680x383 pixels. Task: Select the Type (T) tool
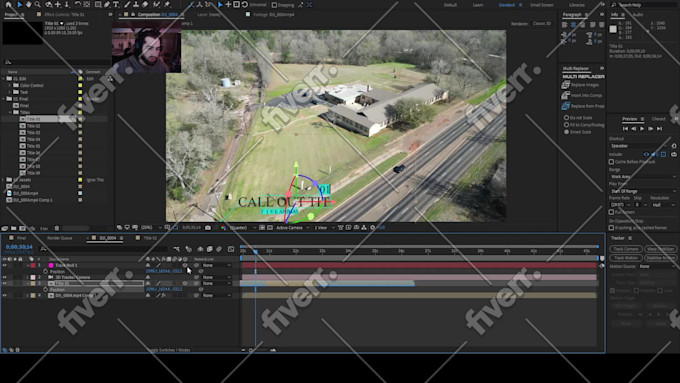pos(116,4)
